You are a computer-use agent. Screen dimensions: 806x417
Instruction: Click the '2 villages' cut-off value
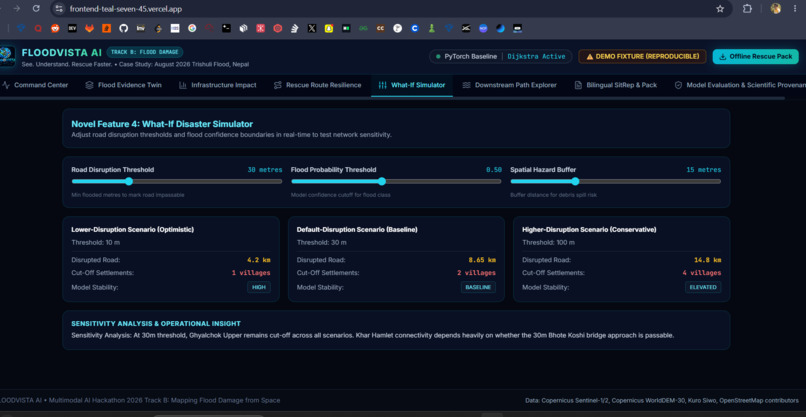[477, 273]
